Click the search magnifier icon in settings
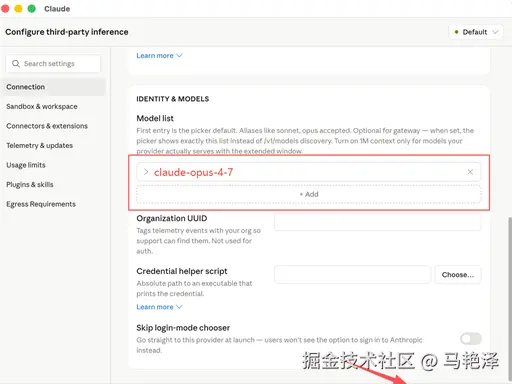512x384 pixels. point(16,63)
